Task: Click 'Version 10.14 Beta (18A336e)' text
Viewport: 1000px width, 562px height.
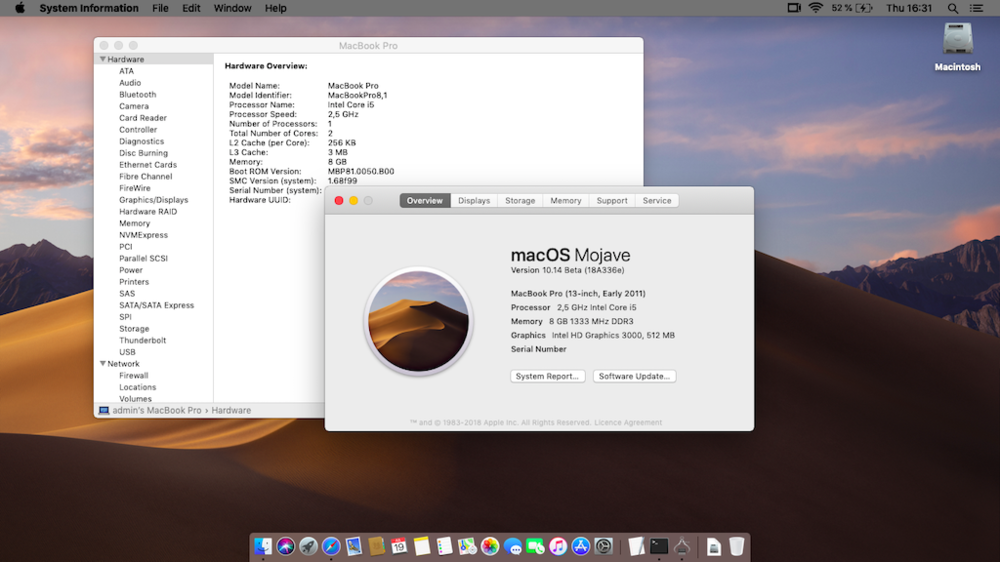Action: [x=568, y=270]
